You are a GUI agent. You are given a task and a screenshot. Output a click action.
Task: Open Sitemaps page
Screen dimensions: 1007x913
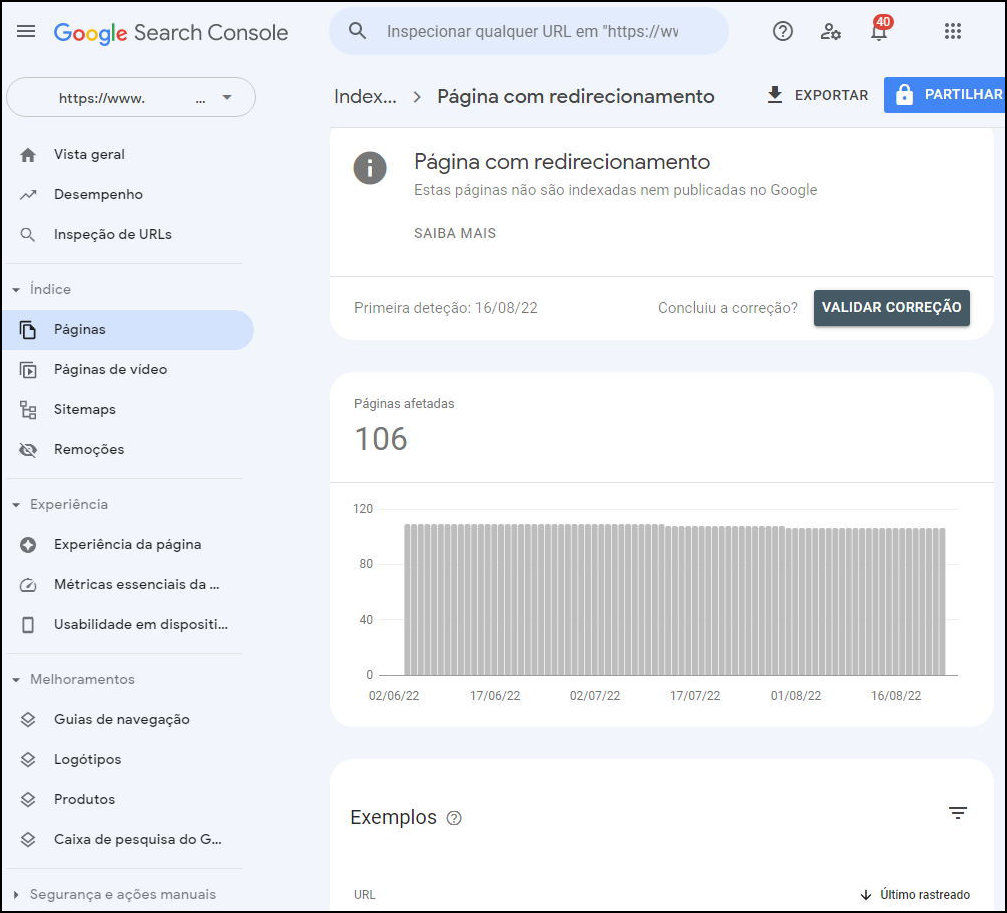(85, 410)
